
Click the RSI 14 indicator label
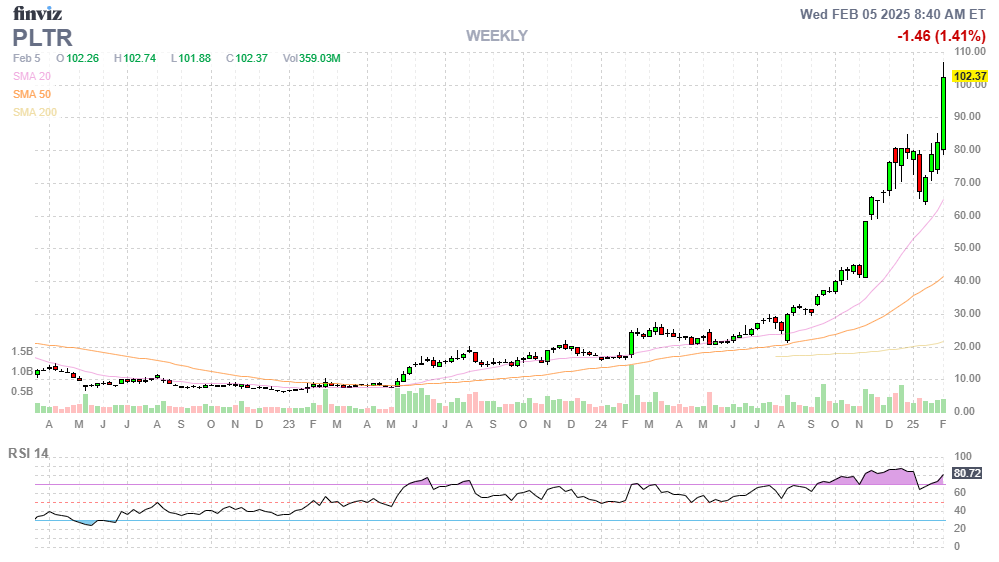(28, 454)
